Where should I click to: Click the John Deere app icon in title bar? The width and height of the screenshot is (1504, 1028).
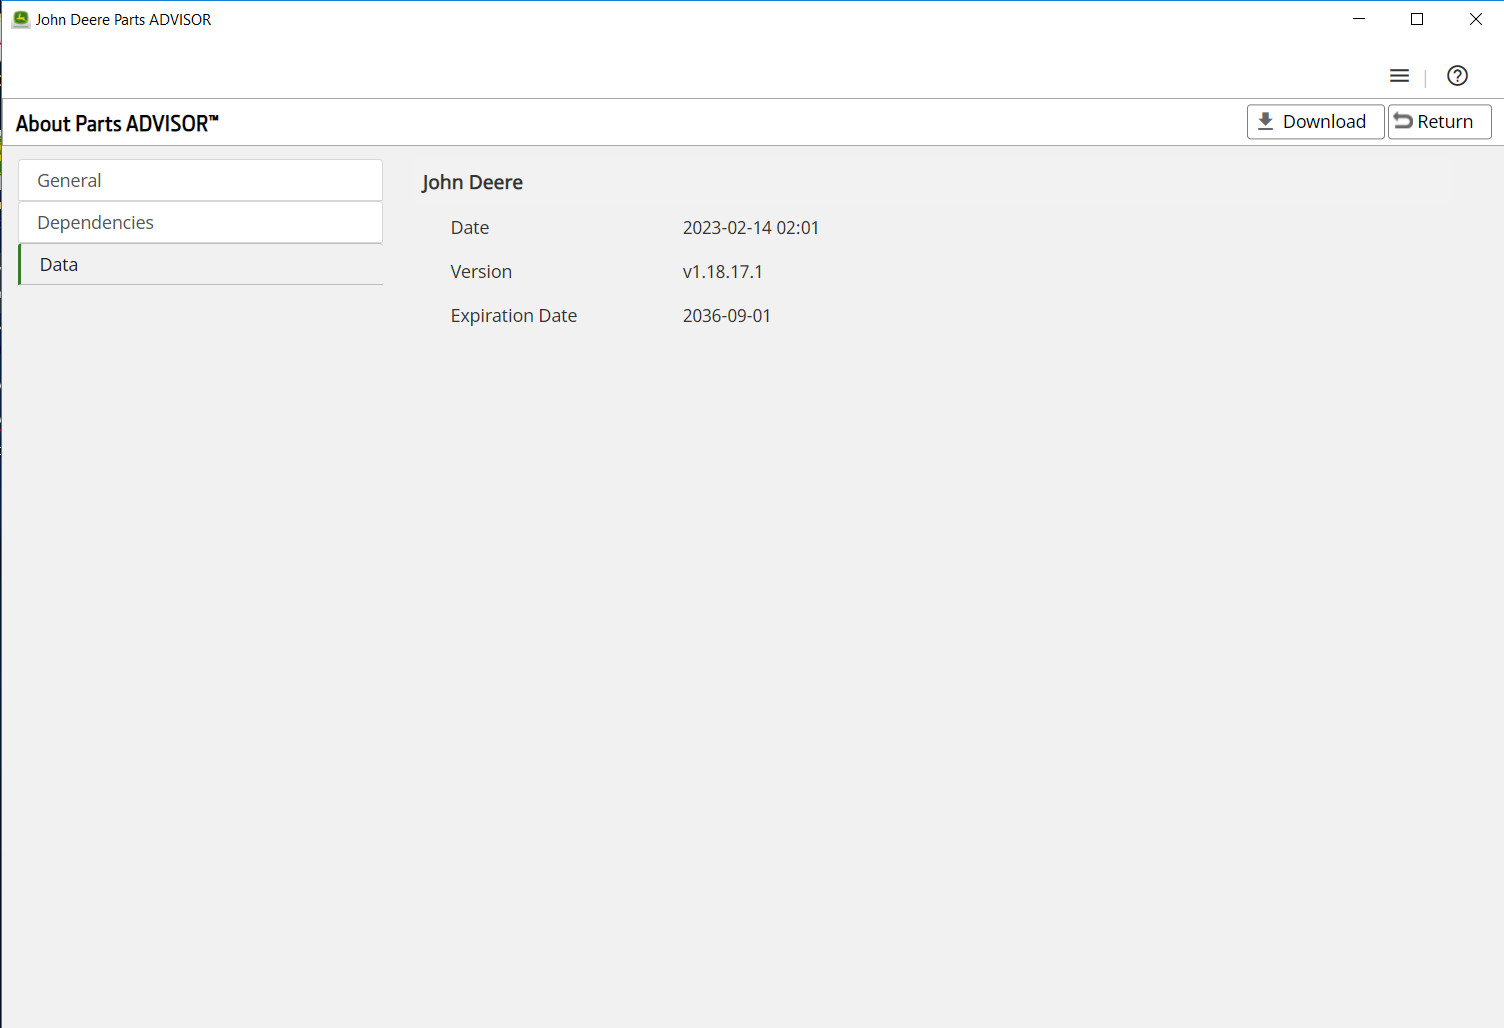20,19
